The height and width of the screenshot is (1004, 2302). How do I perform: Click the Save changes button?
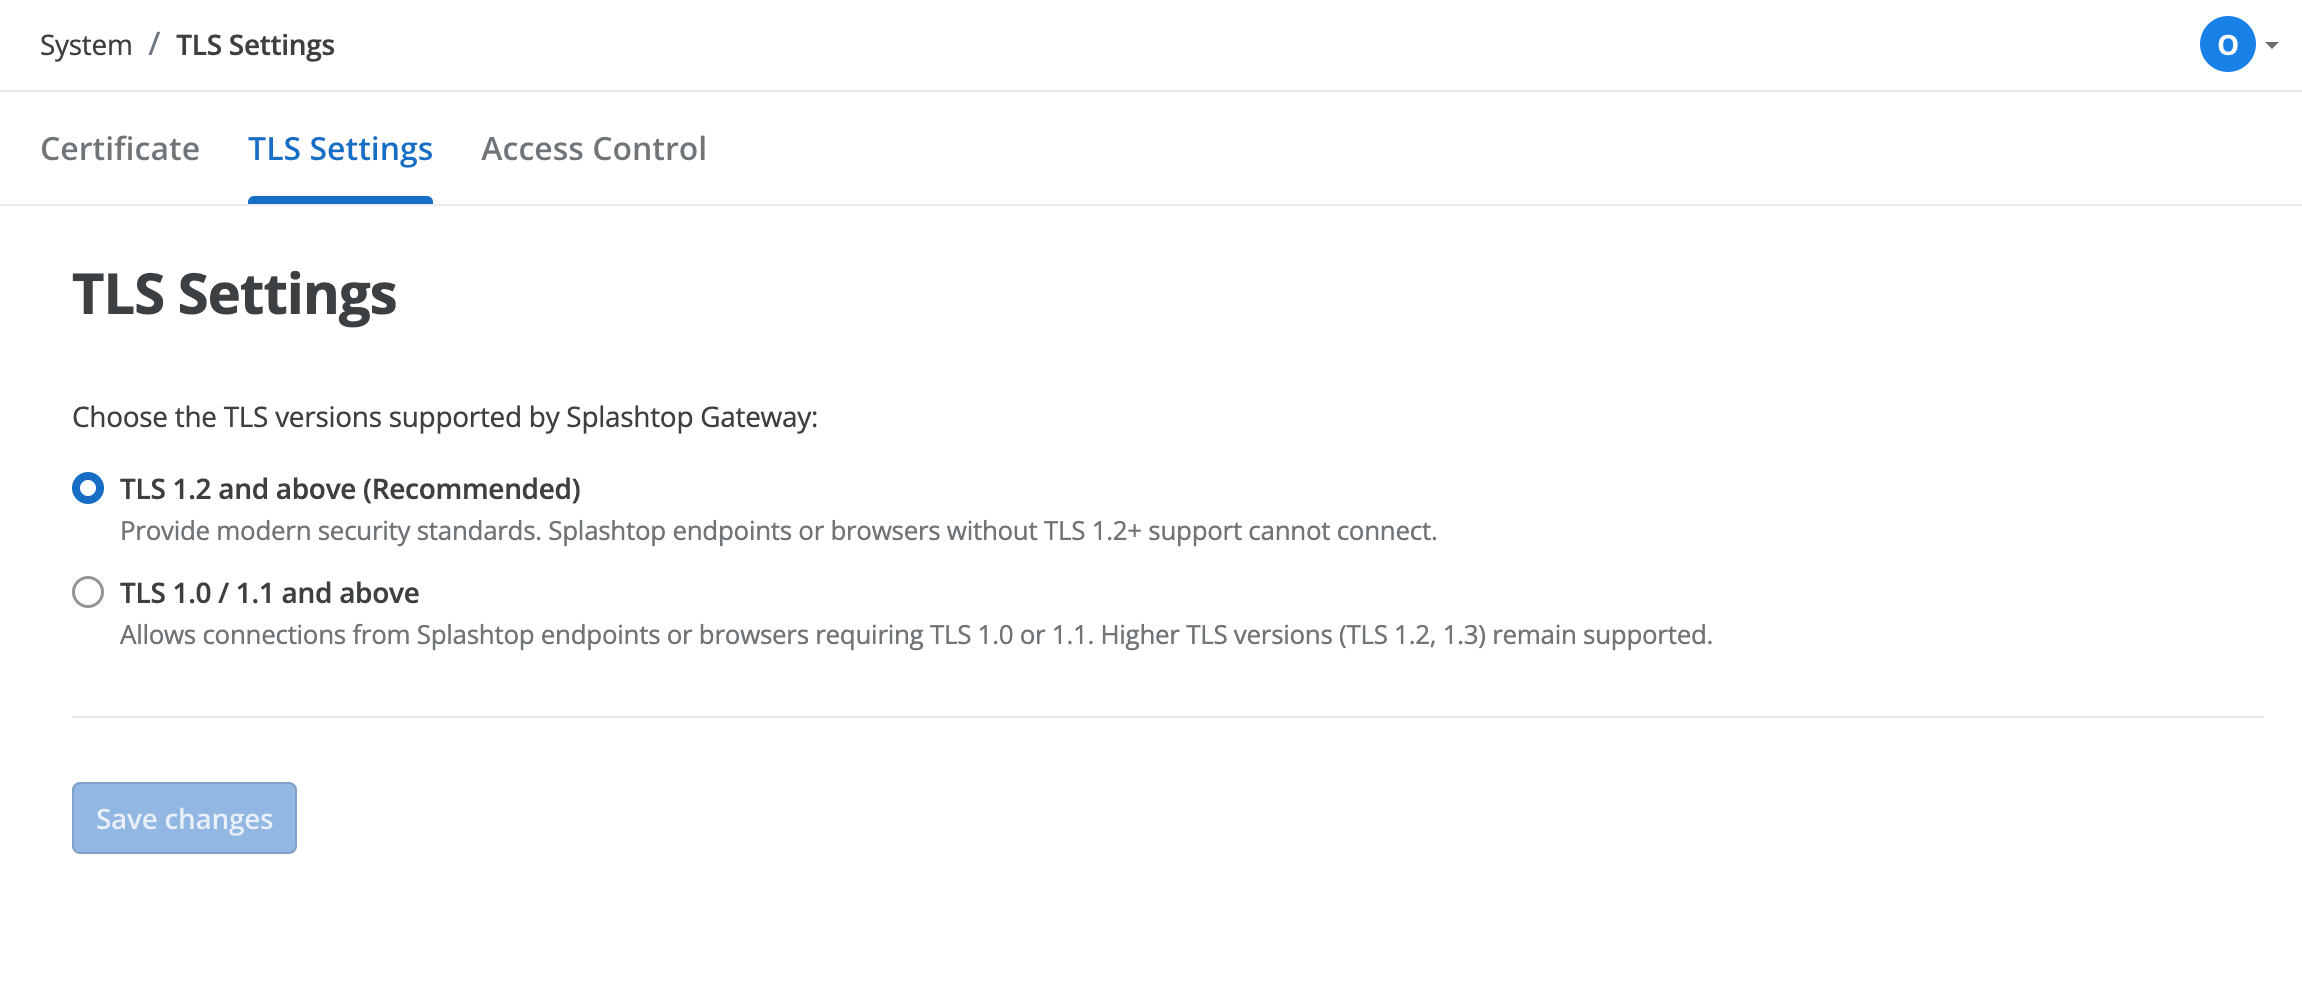[x=184, y=818]
